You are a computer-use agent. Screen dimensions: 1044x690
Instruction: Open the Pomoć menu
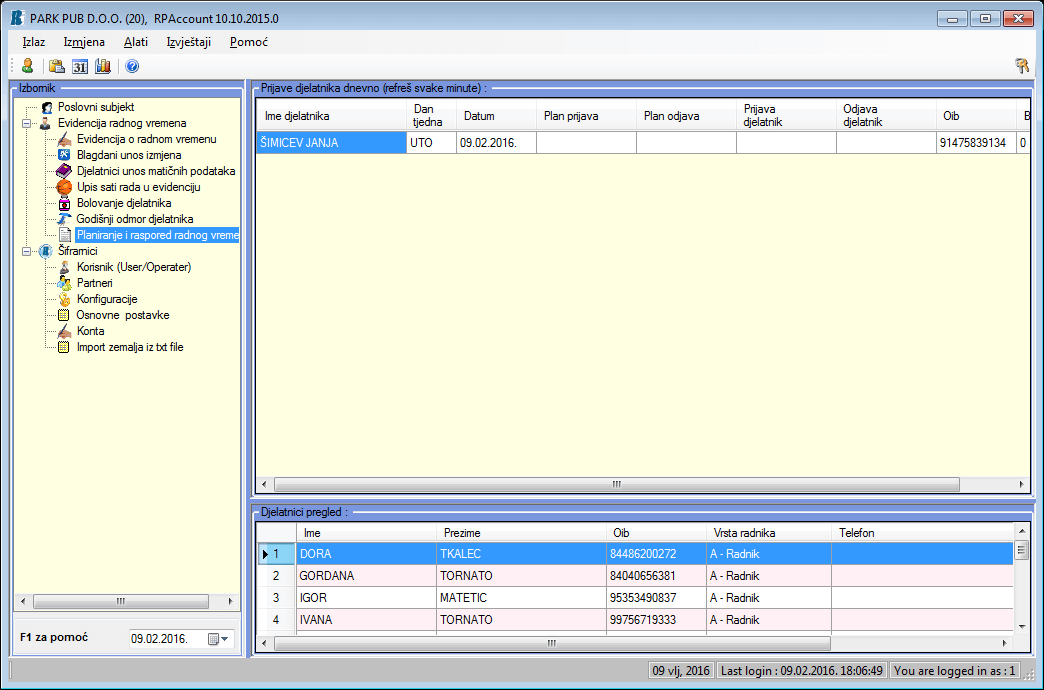click(x=249, y=42)
